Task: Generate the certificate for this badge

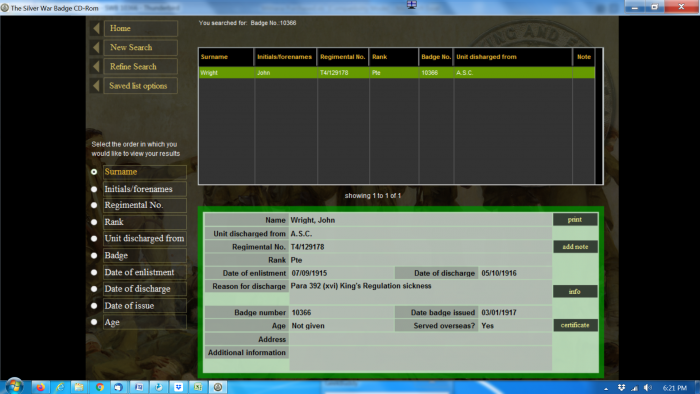Action: (575, 325)
